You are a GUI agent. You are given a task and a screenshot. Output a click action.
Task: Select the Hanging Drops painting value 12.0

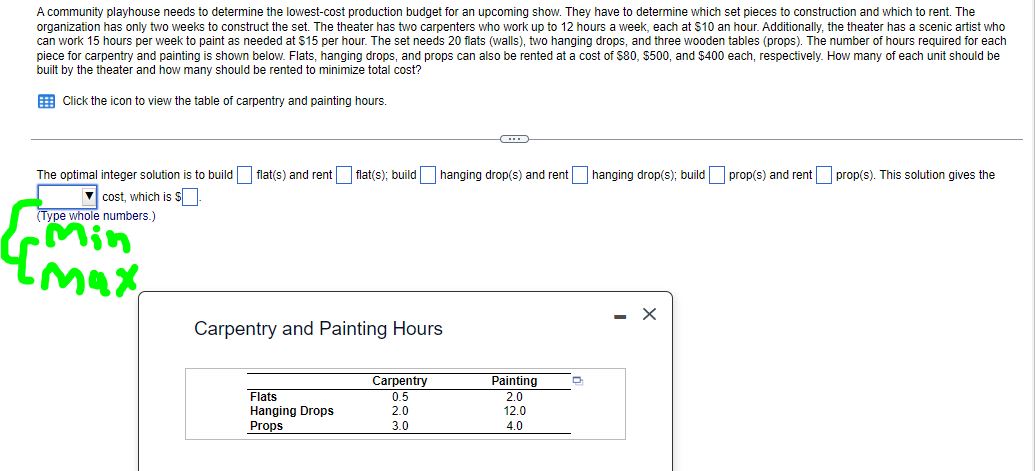coord(515,411)
